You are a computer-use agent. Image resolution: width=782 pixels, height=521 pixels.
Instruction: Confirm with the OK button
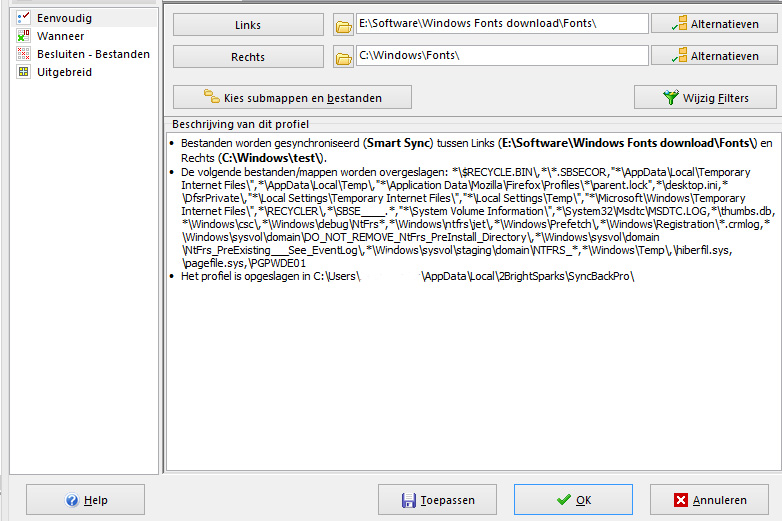click(x=574, y=500)
